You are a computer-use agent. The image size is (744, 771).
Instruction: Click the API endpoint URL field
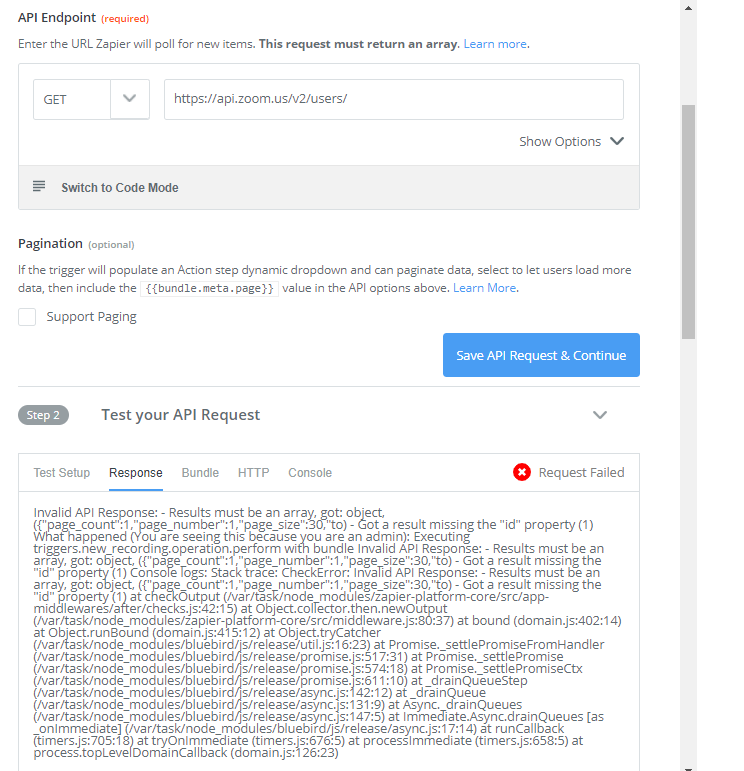394,99
